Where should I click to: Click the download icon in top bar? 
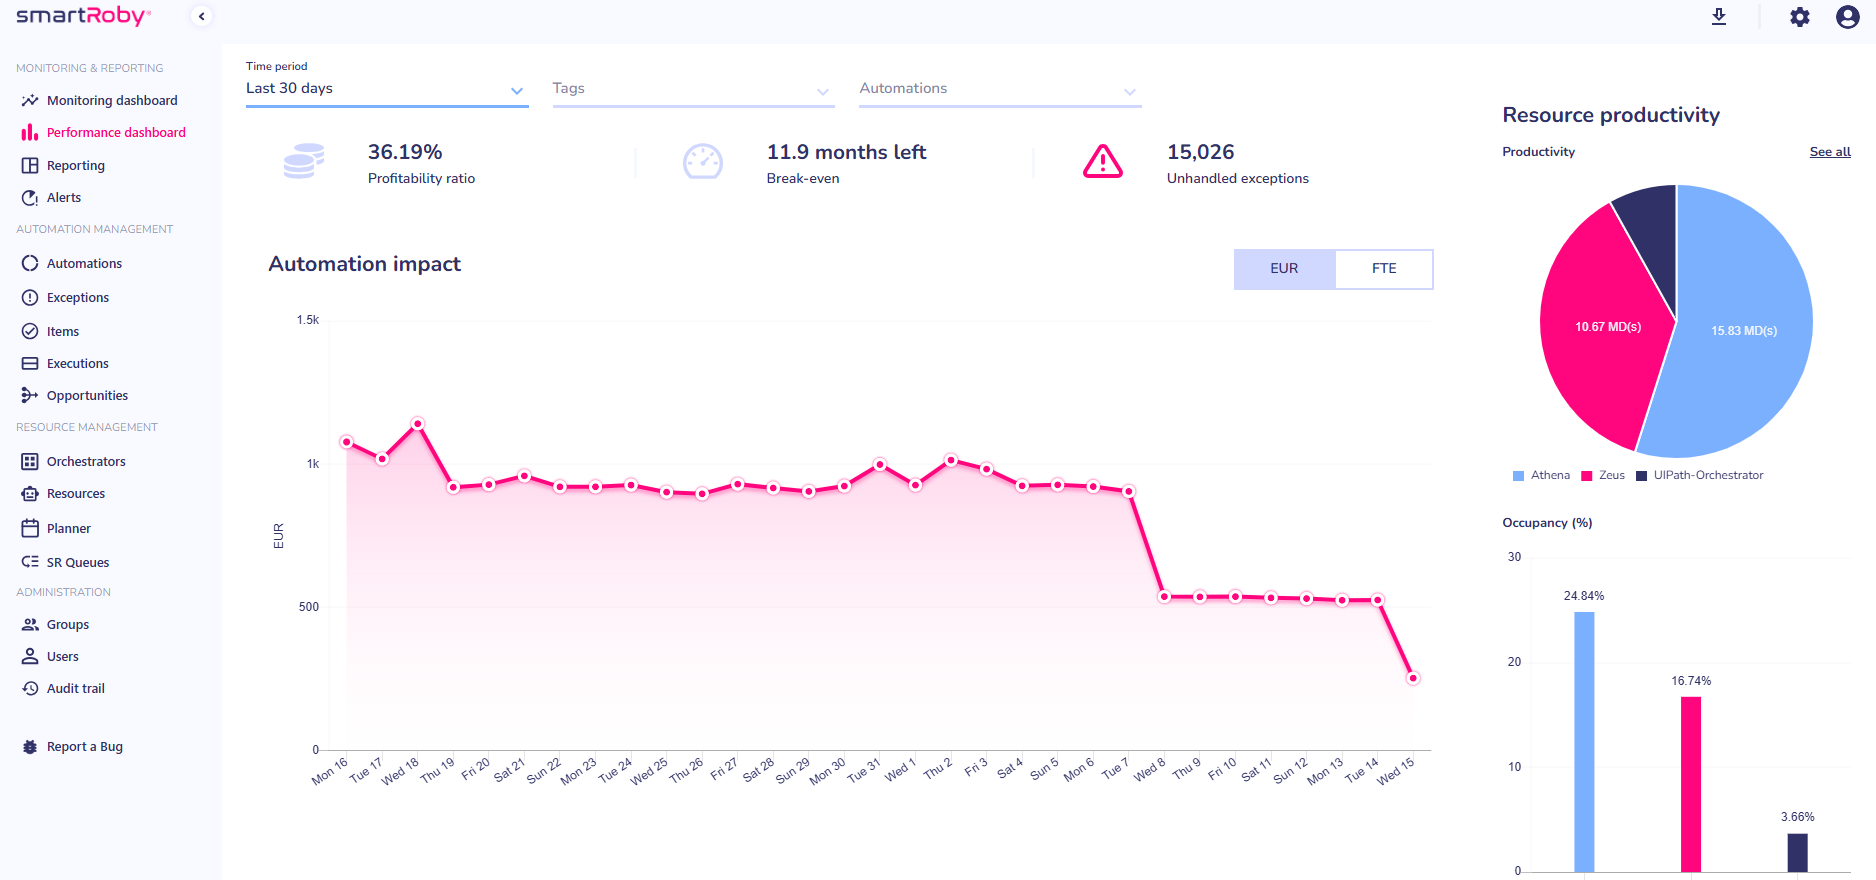(1719, 17)
